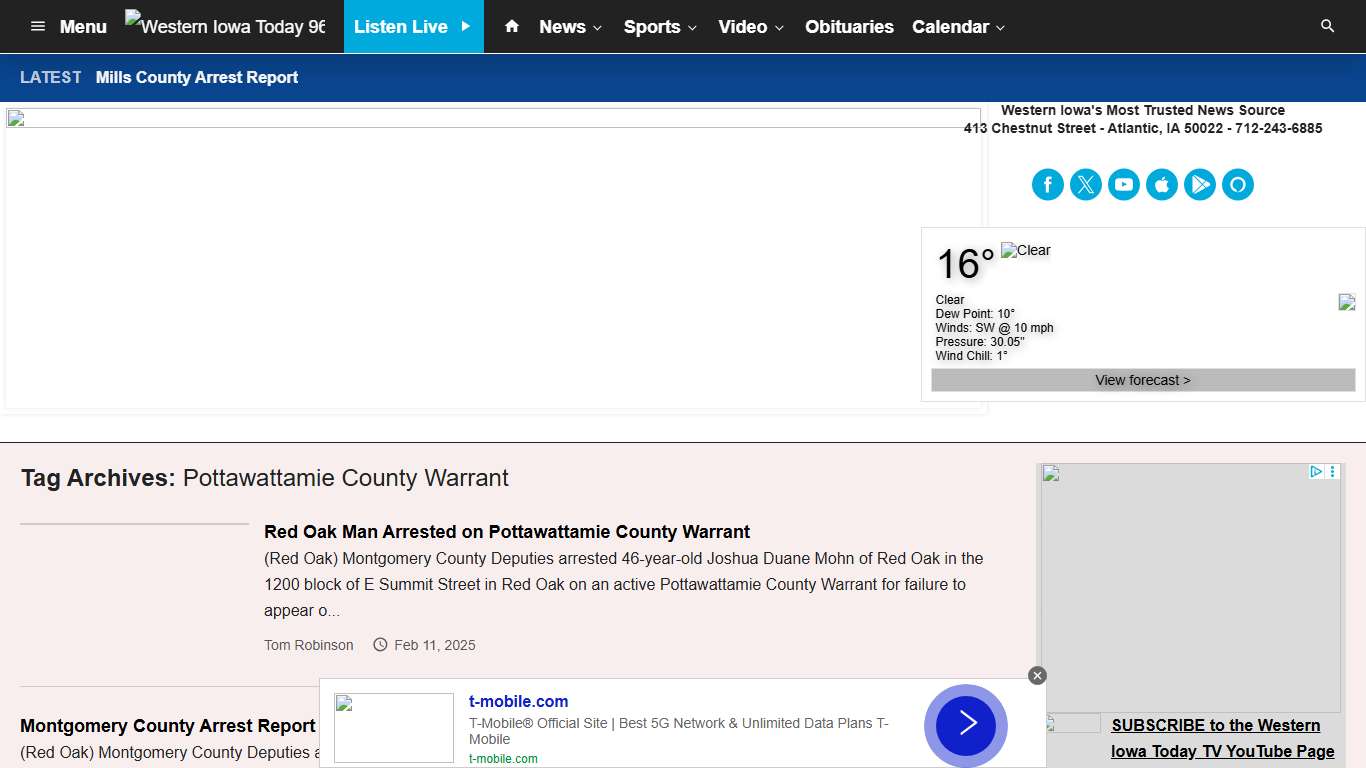Expand the Sports dropdown
The image size is (1366, 768).
click(x=653, y=27)
